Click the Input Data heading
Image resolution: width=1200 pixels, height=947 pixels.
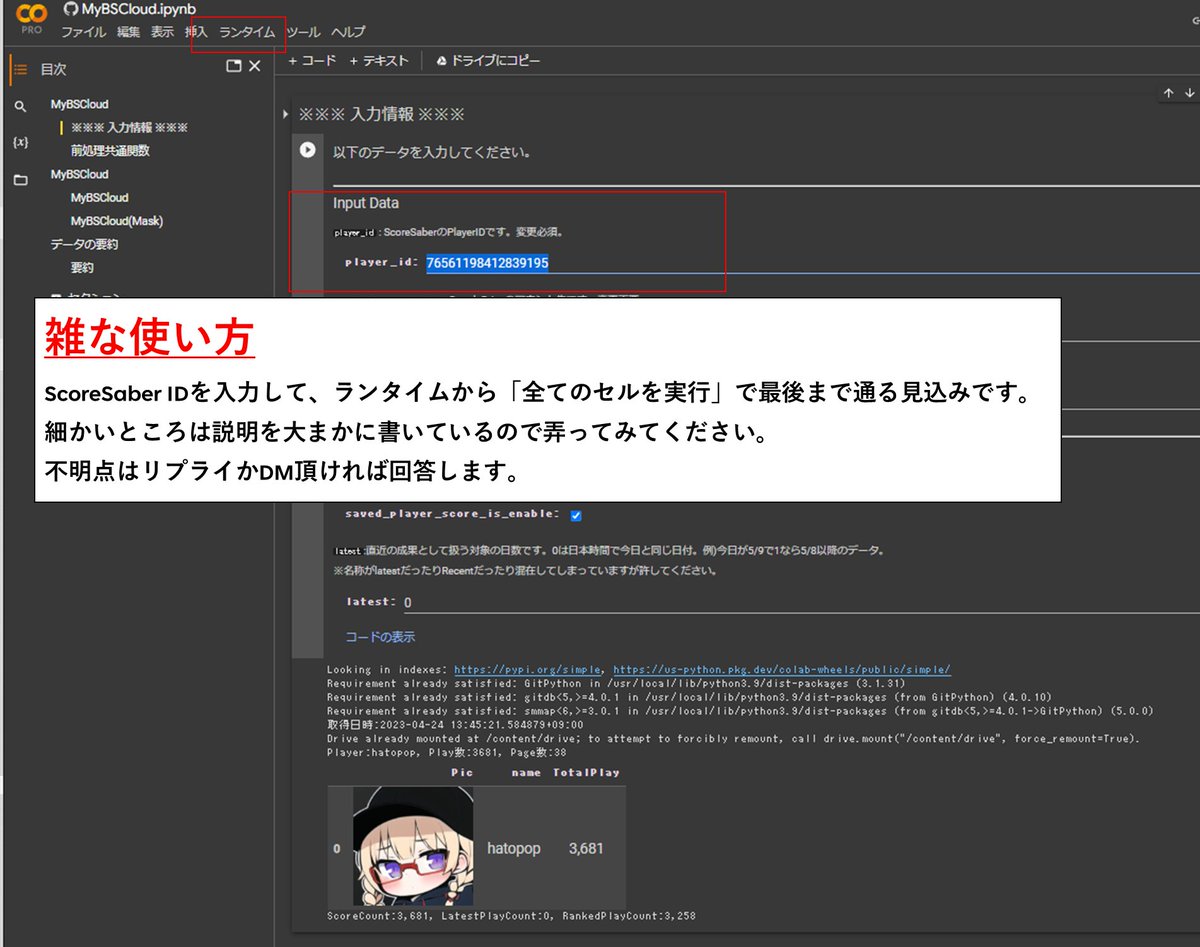point(366,203)
